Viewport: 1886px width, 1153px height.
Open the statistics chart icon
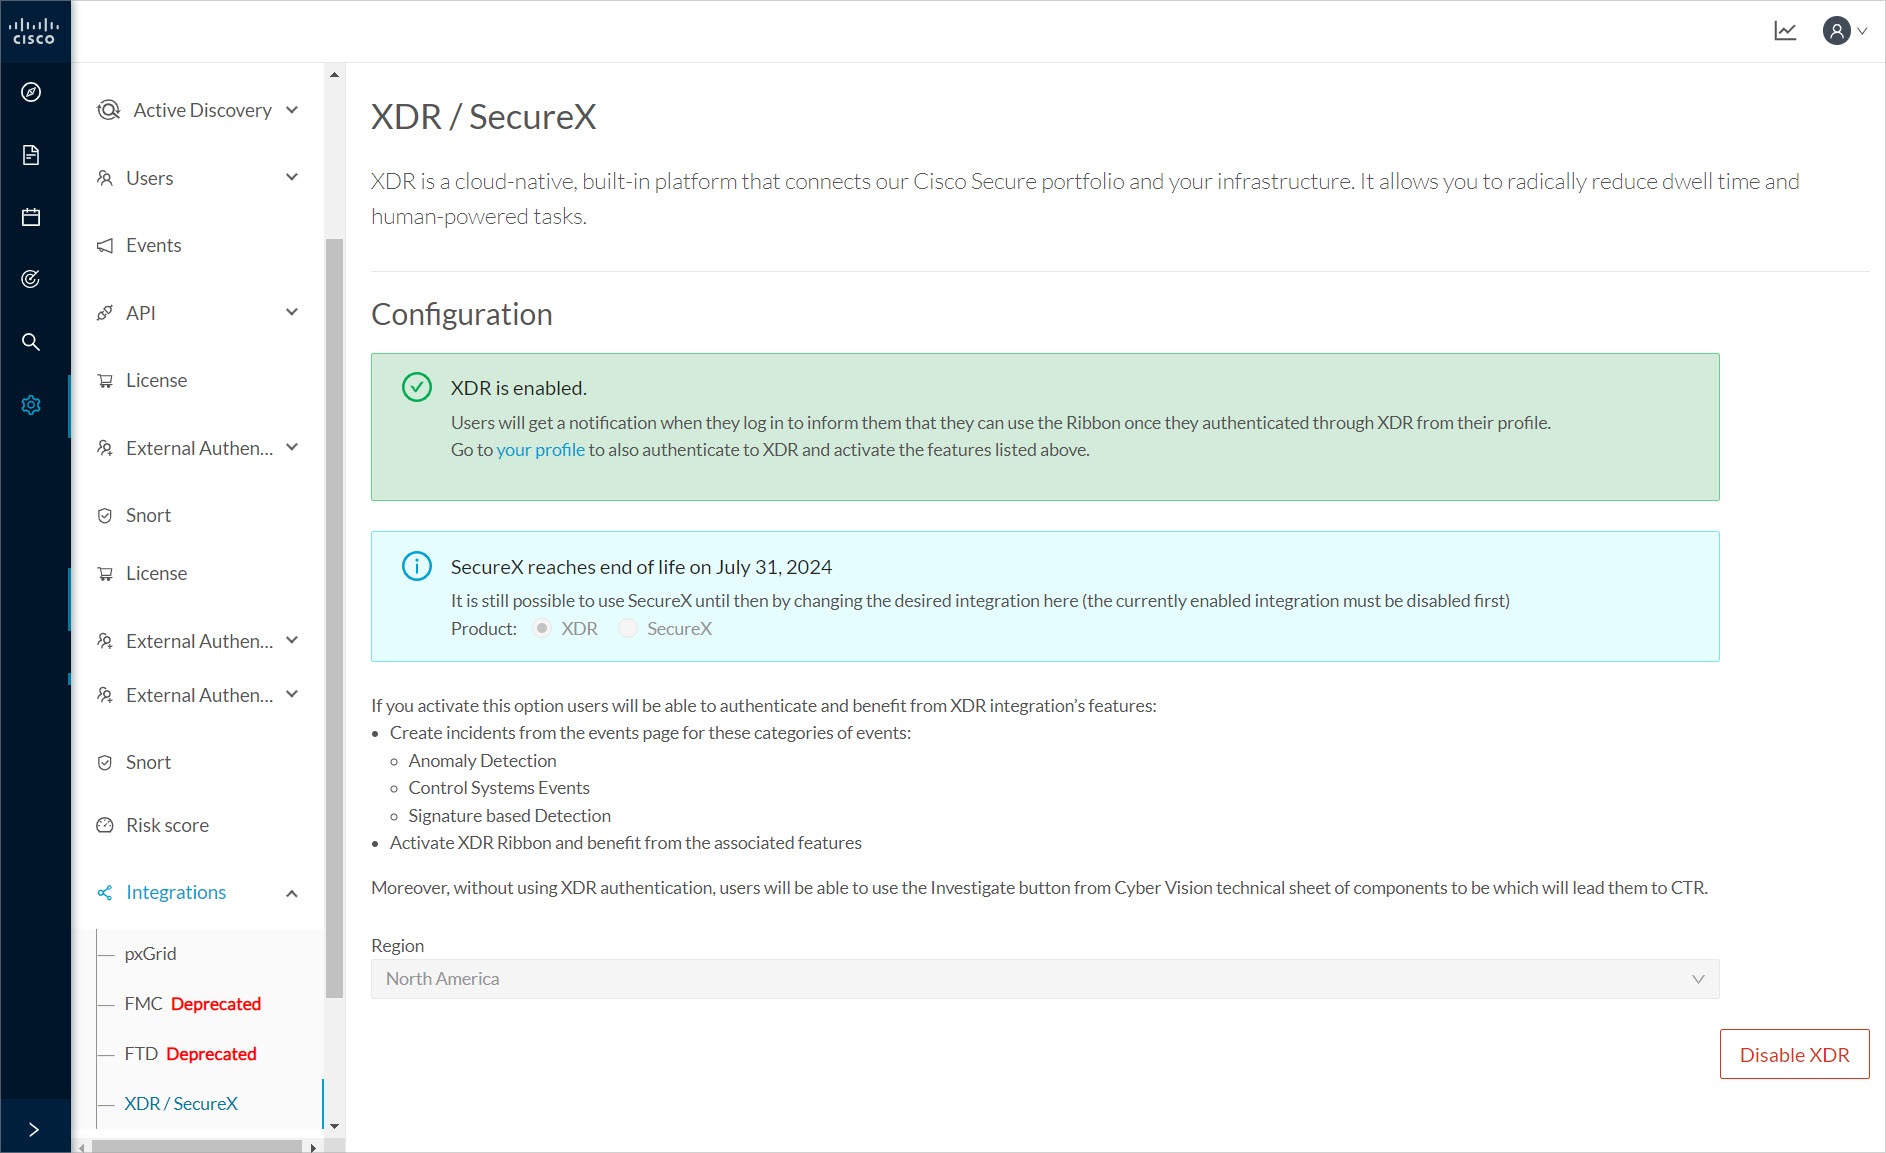(1785, 31)
